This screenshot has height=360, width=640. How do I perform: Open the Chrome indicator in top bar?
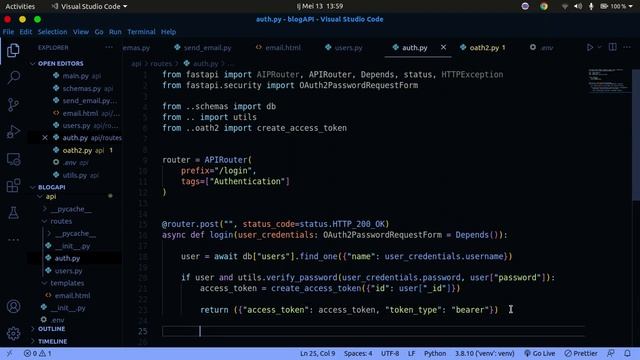point(544,6)
